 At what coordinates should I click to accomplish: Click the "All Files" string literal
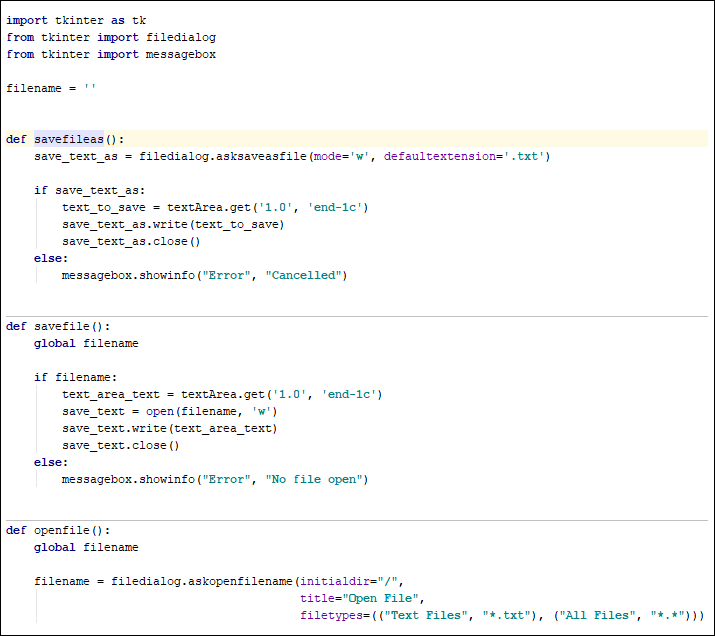[597, 615]
